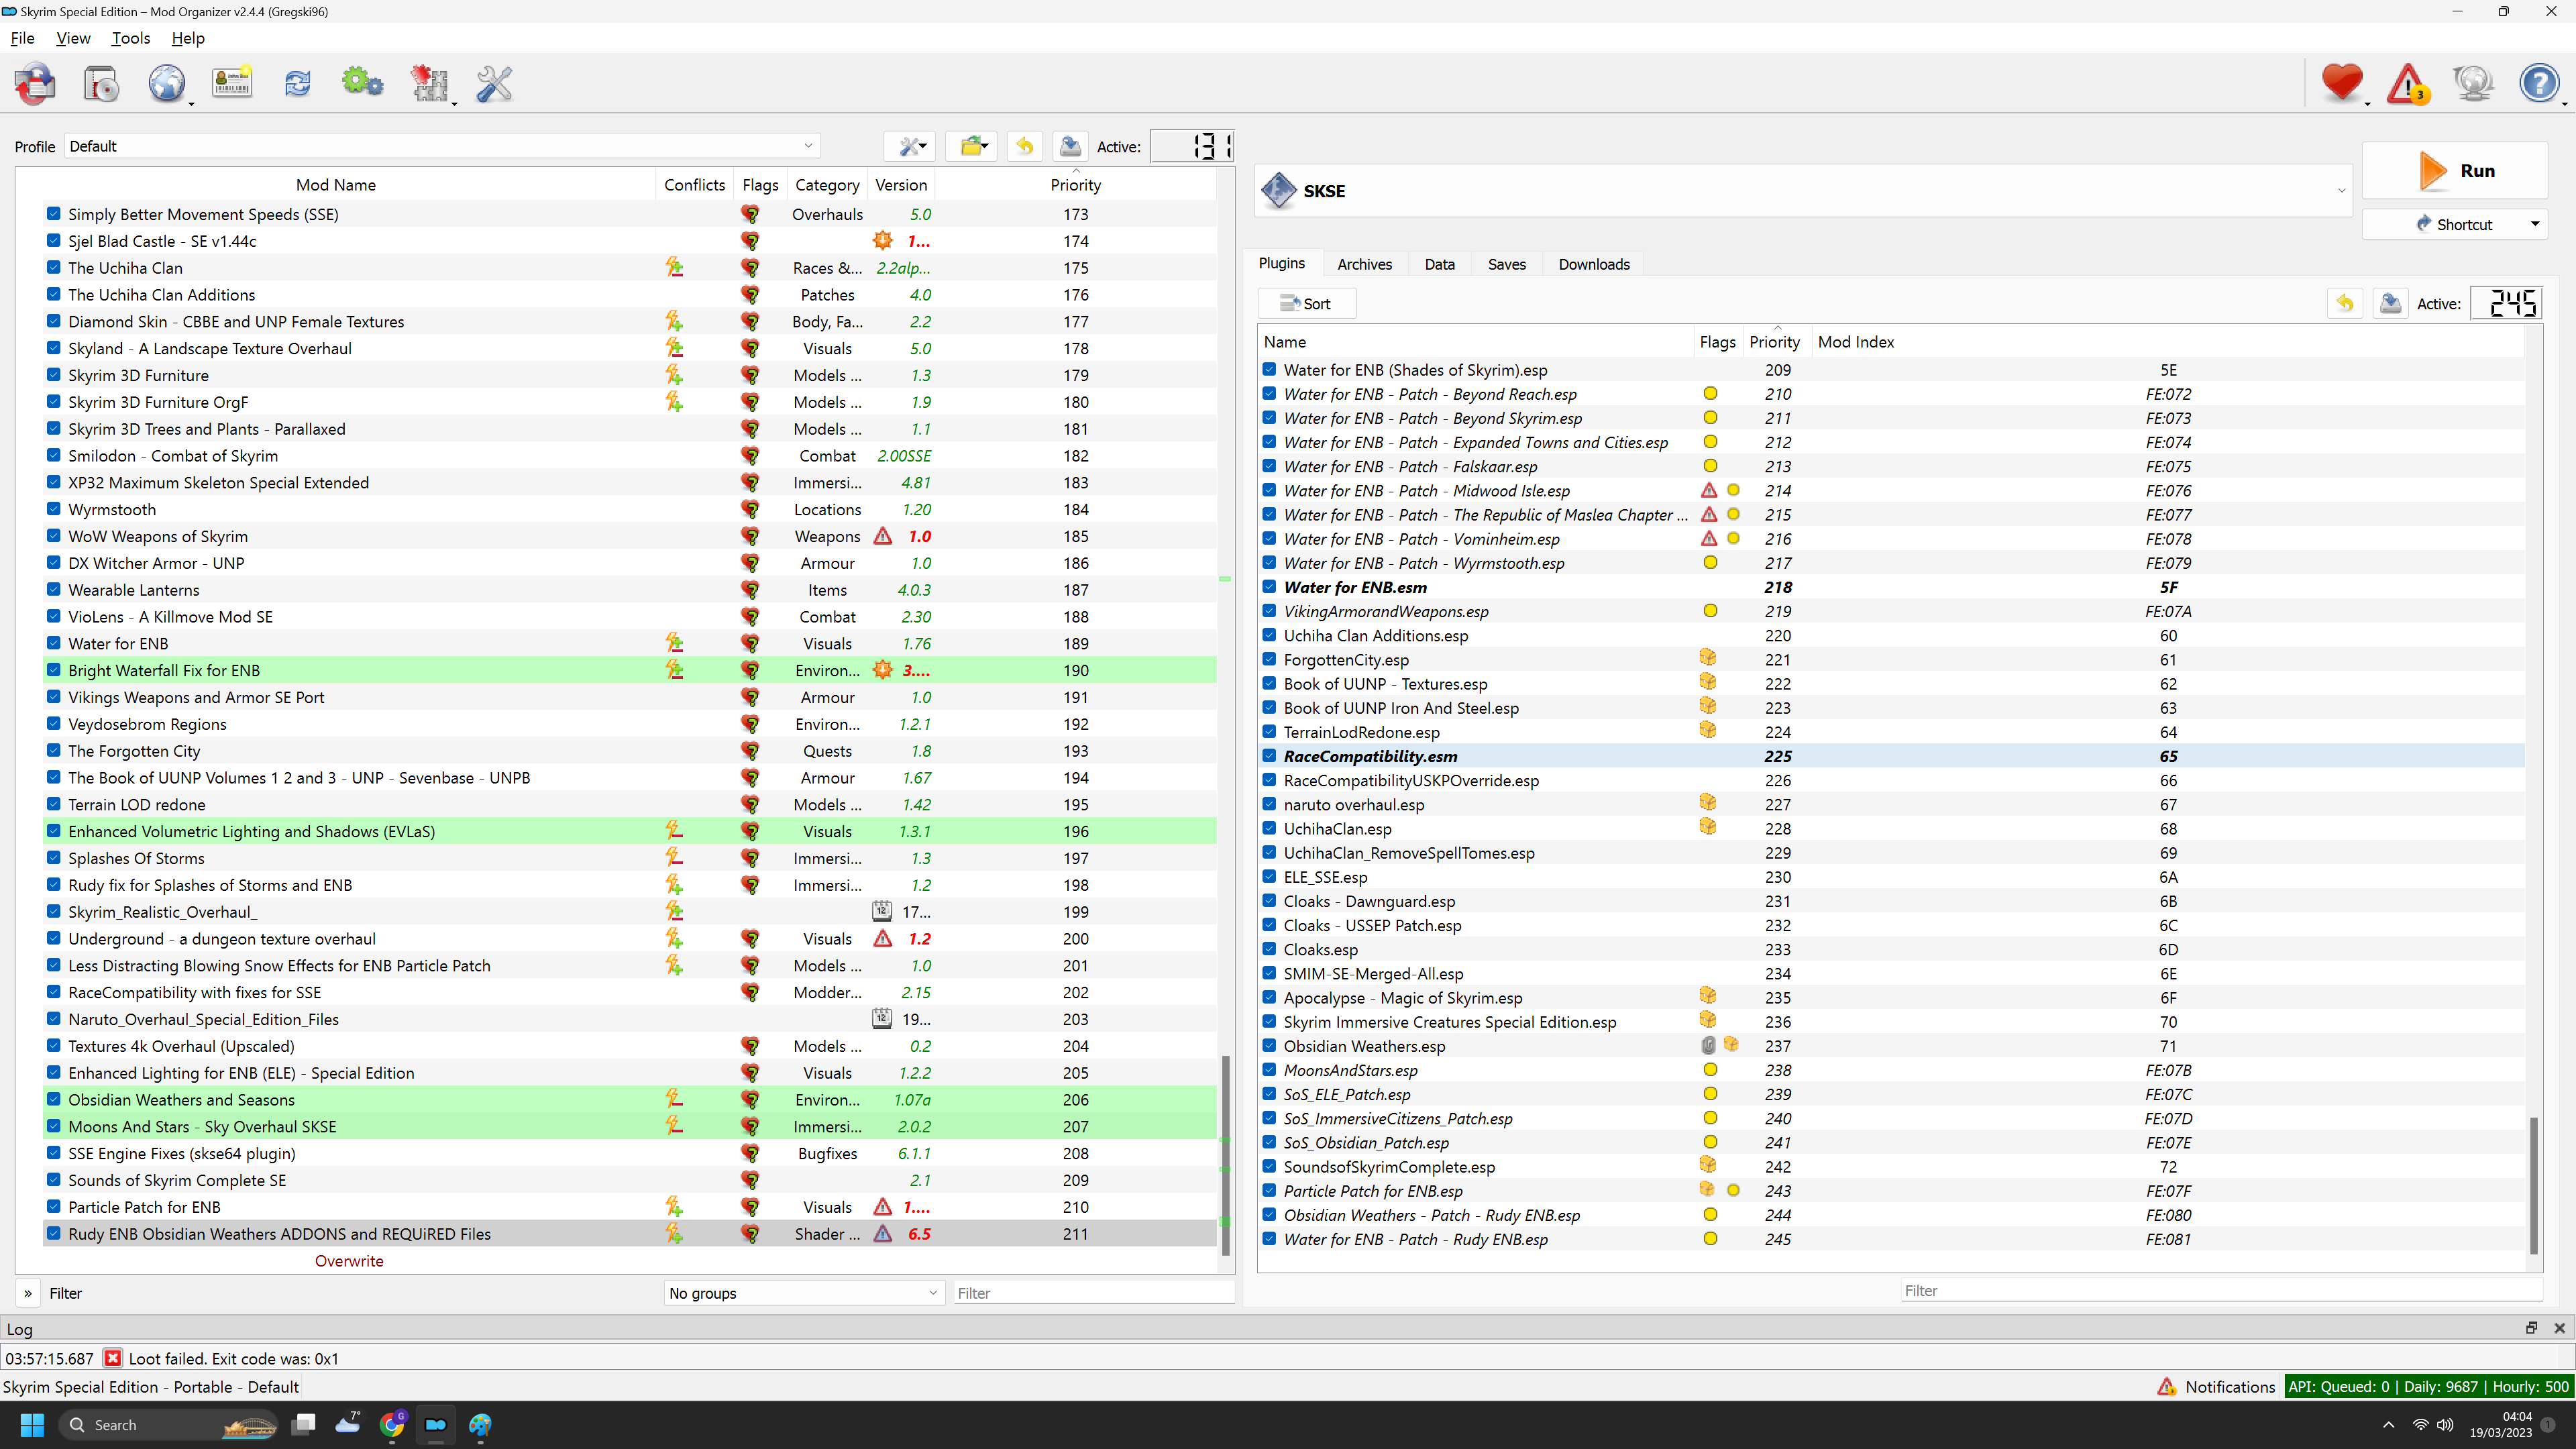
Task: Switch to the Downloads tab
Action: tap(1593, 264)
